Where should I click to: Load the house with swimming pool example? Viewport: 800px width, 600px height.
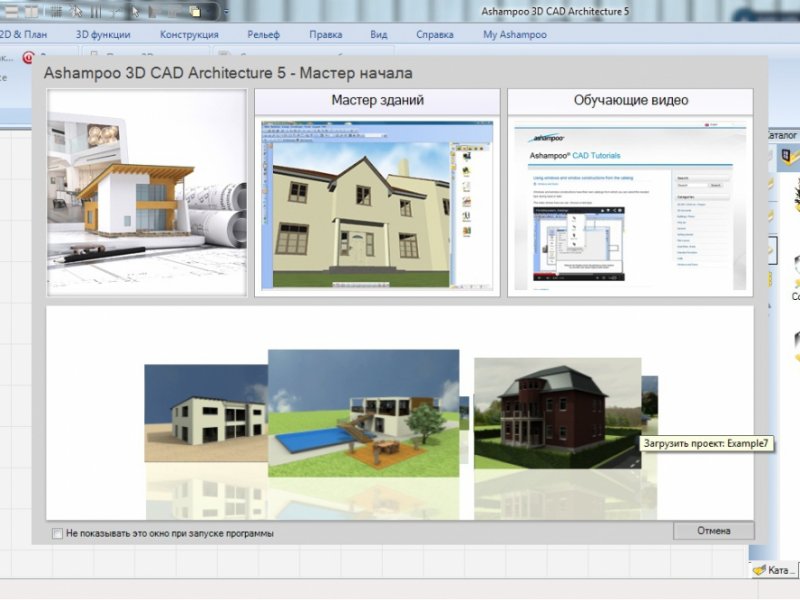click(363, 413)
